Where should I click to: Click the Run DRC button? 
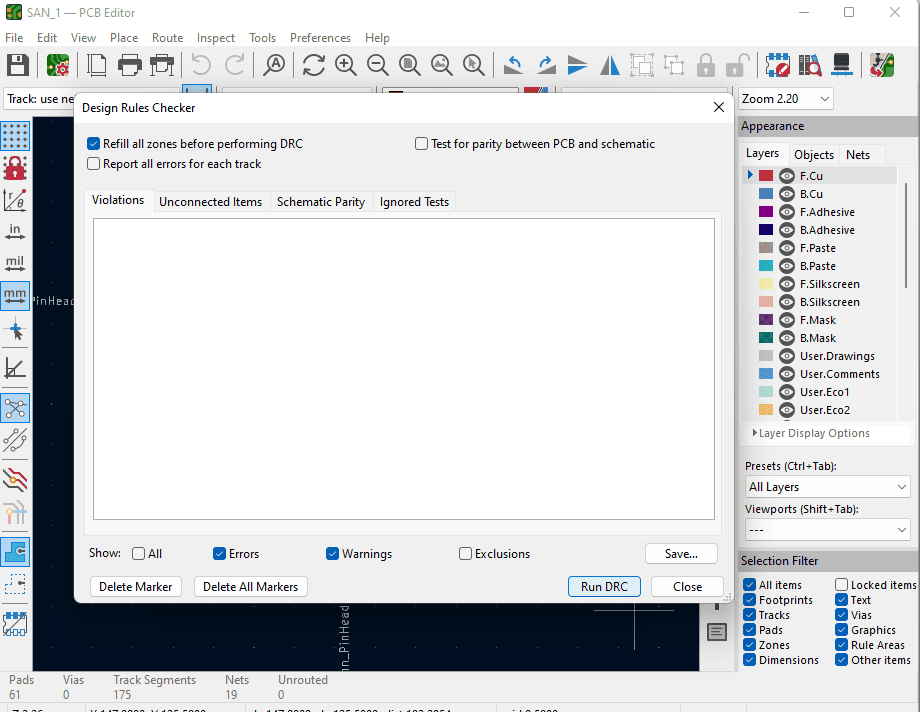point(604,587)
